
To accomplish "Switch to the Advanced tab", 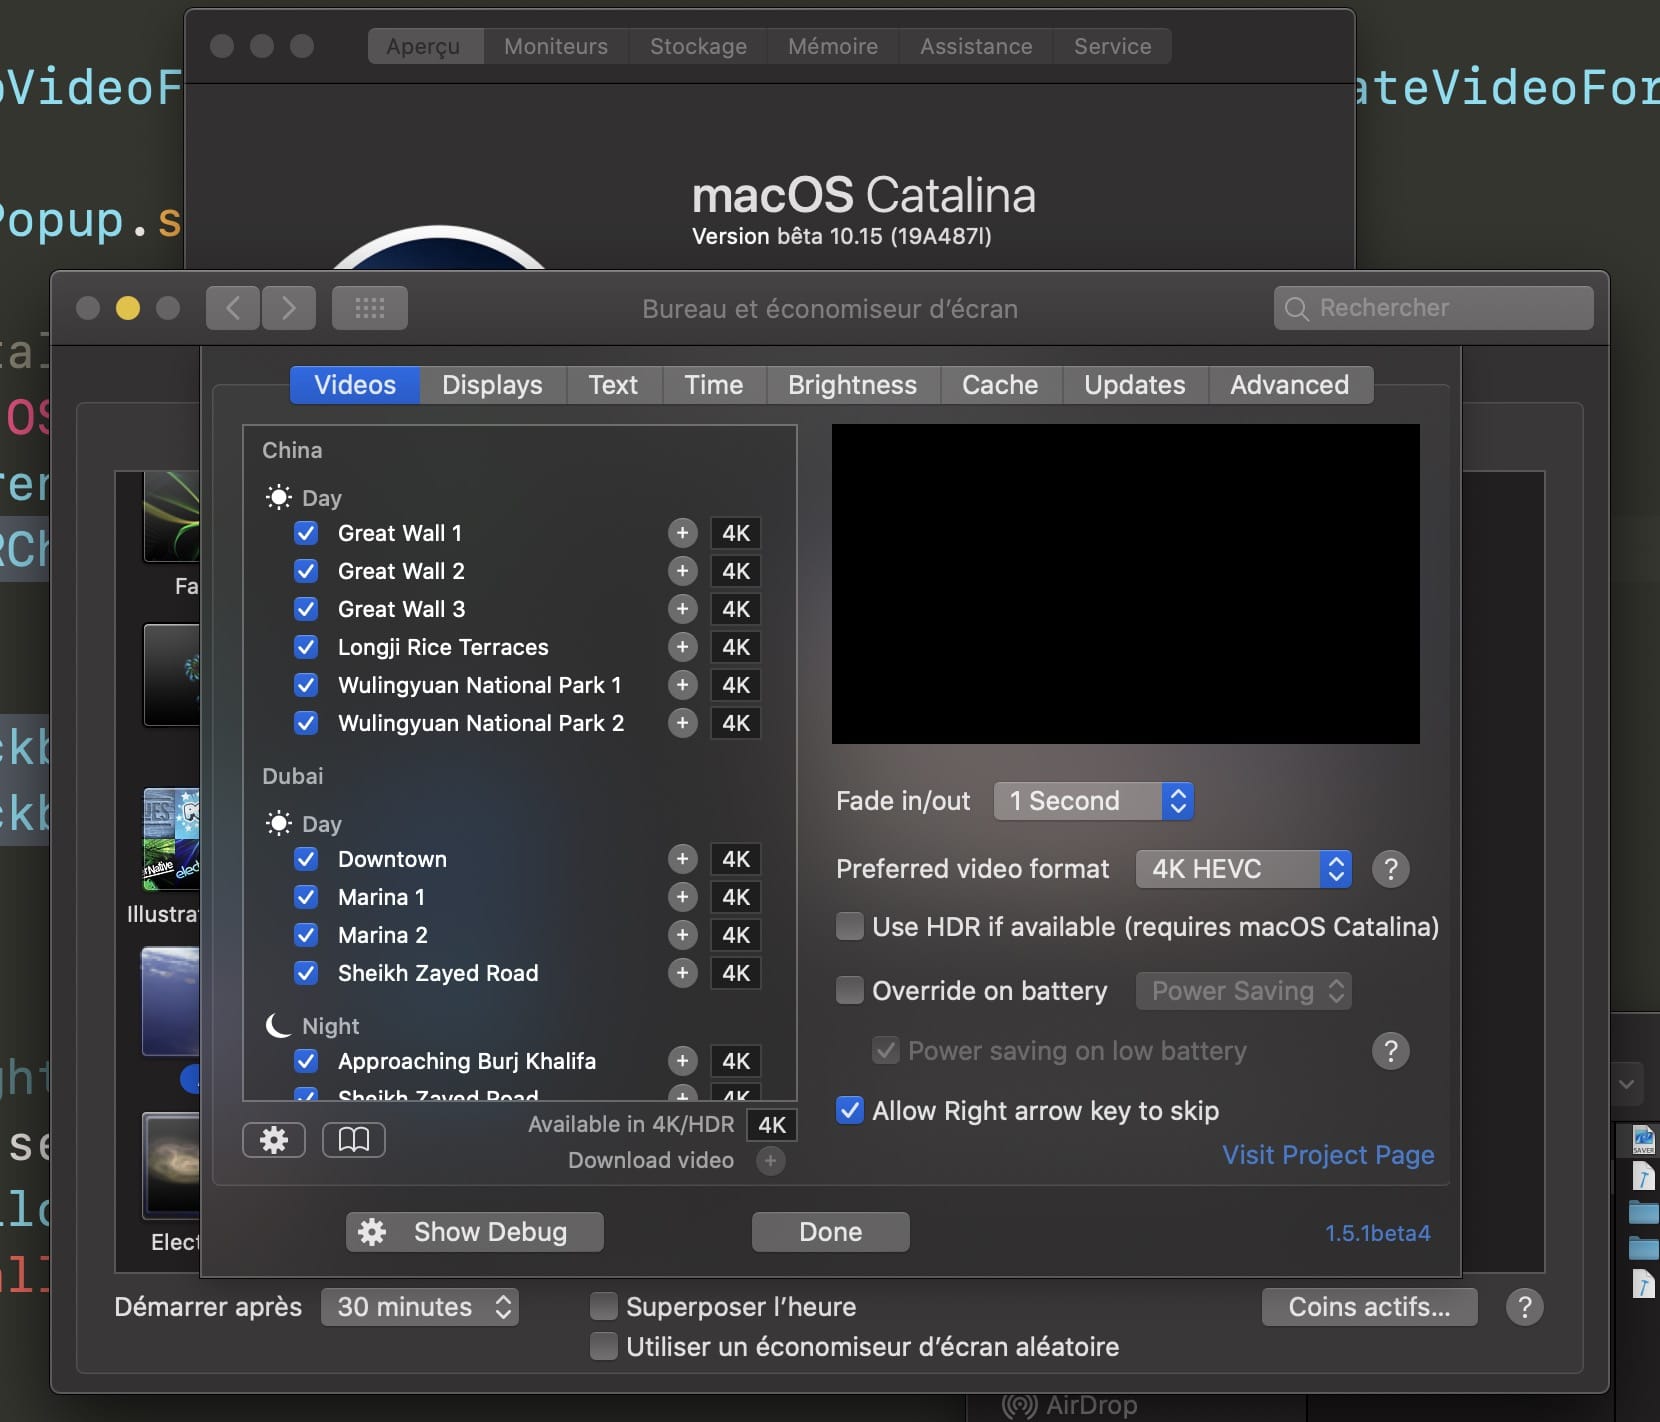I will [1290, 385].
